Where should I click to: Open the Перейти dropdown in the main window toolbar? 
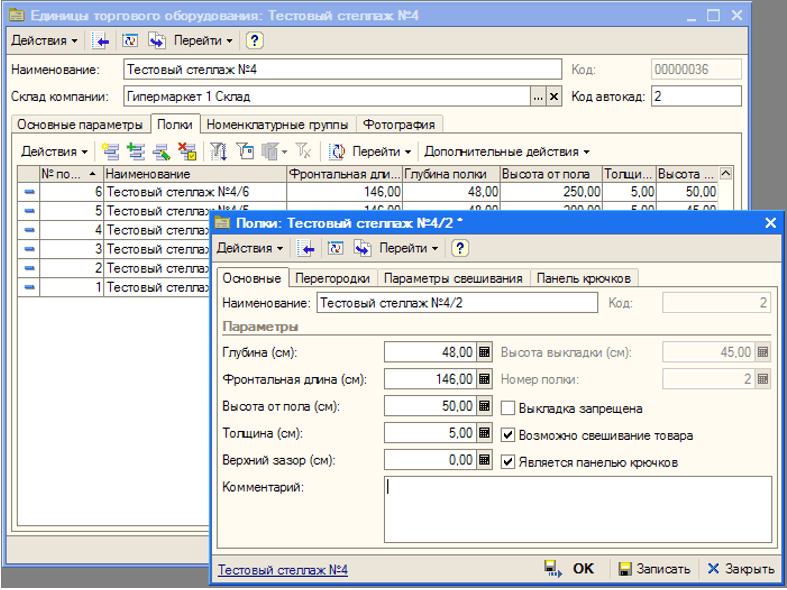pyautogui.click(x=203, y=41)
